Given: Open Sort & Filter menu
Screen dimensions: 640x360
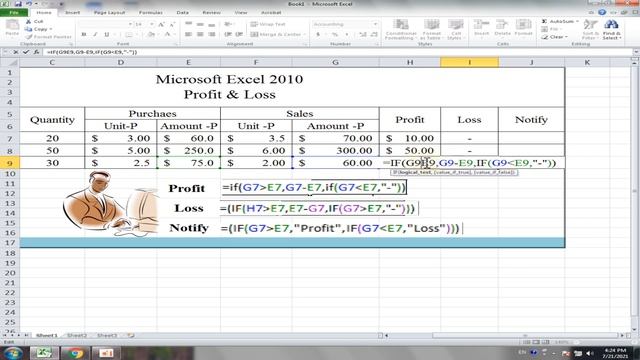Looking at the screenshot, I should click(x=590, y=29).
